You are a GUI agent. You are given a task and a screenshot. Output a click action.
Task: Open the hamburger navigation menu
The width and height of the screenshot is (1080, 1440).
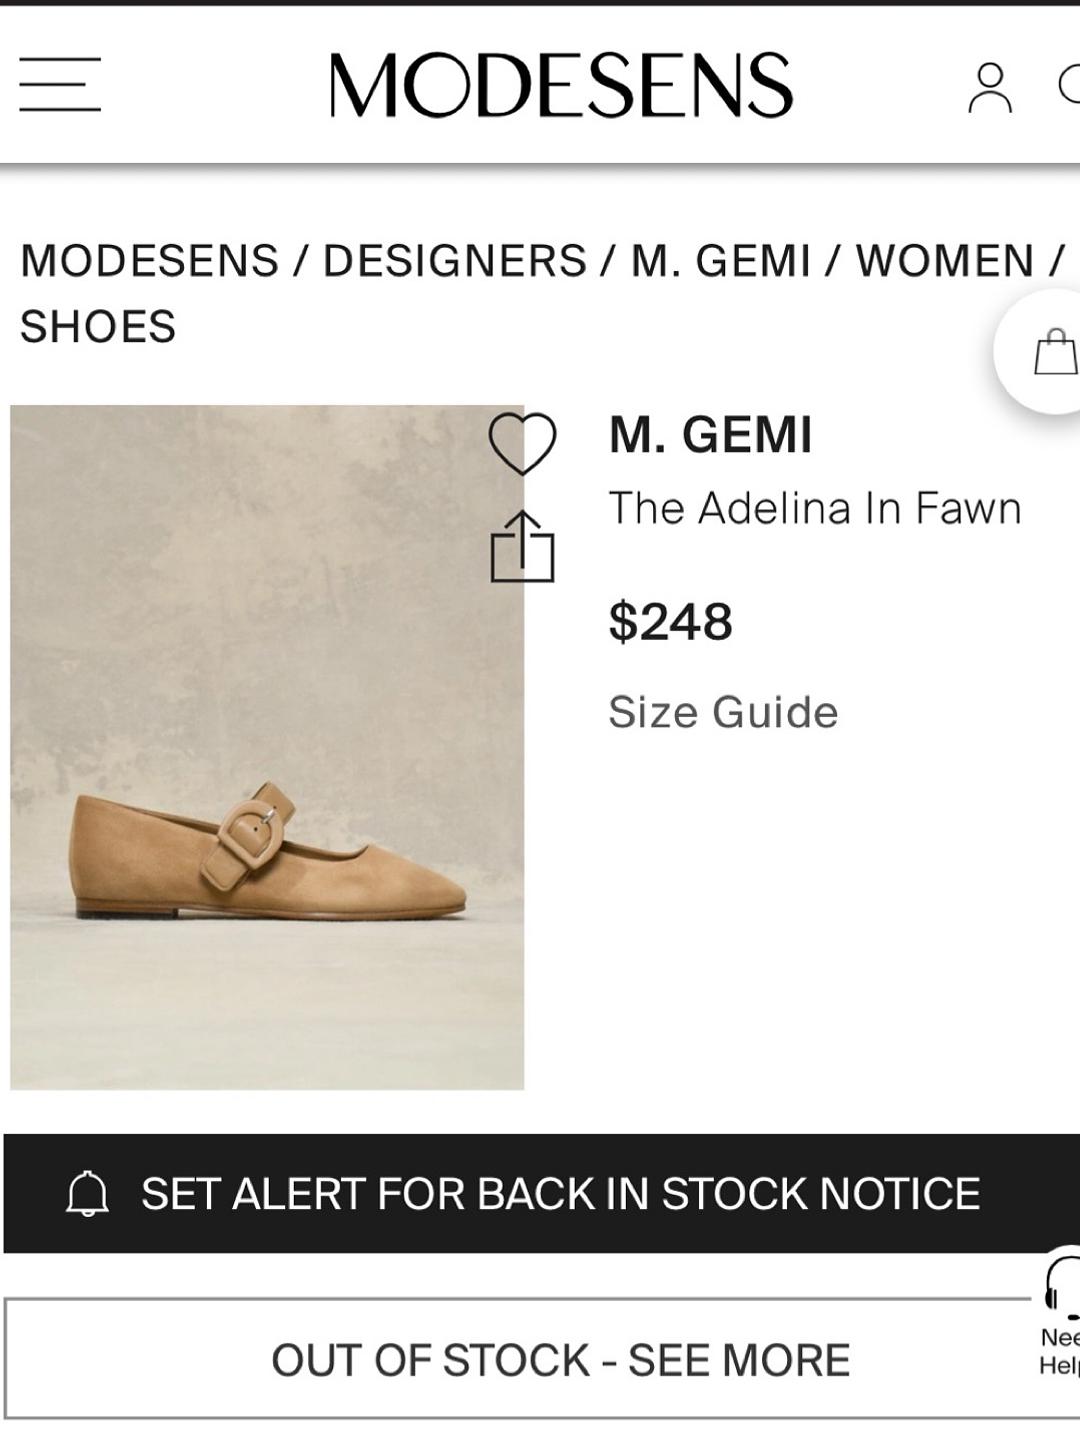(60, 84)
